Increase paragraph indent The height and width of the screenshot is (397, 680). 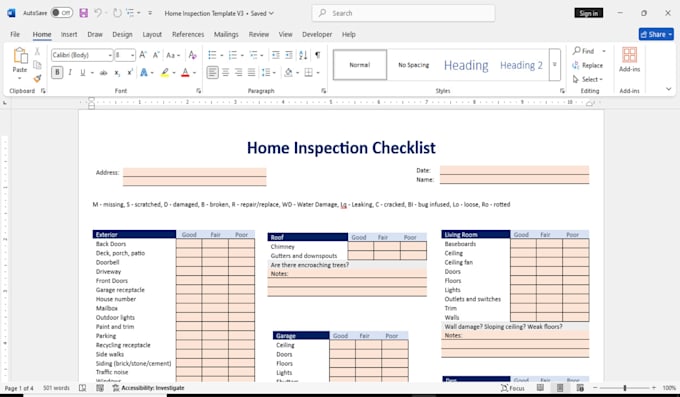[x=289, y=55]
